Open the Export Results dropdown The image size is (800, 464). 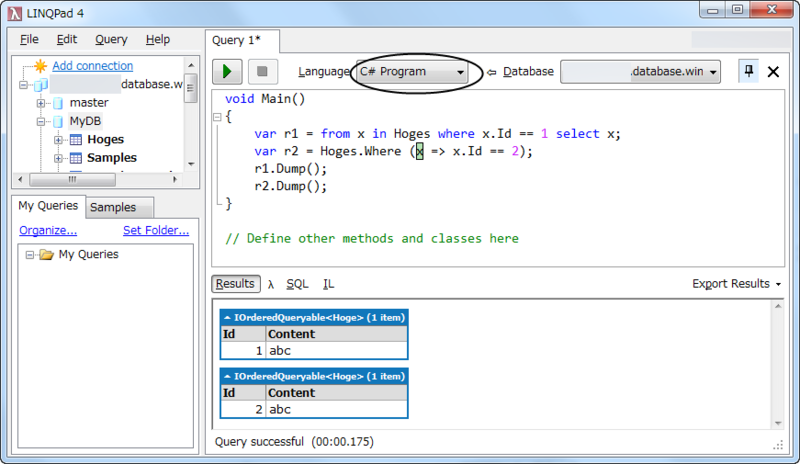click(736, 284)
